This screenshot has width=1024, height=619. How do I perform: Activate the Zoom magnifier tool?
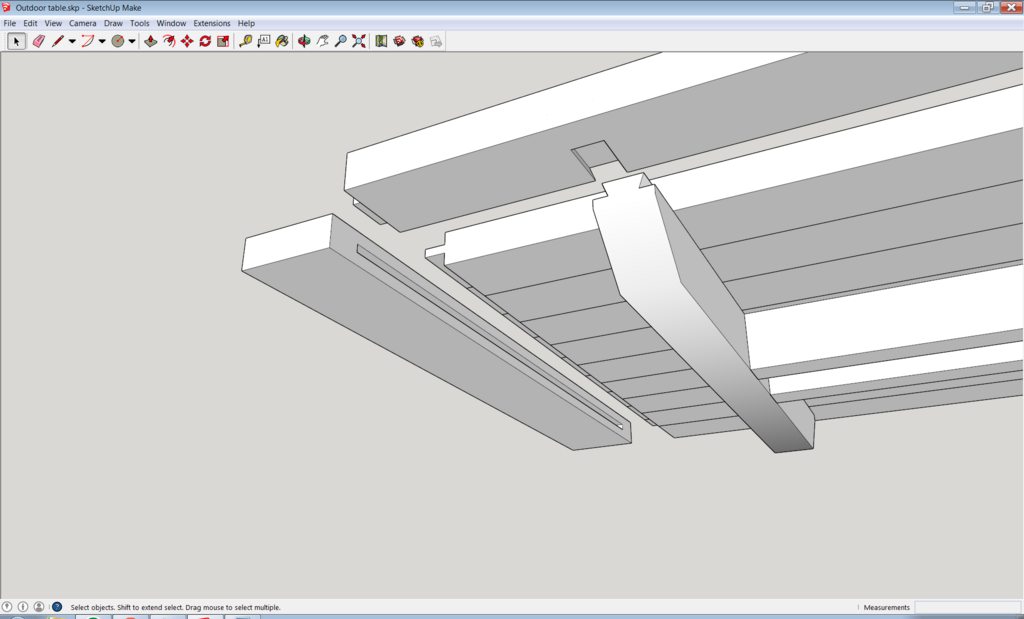[341, 41]
